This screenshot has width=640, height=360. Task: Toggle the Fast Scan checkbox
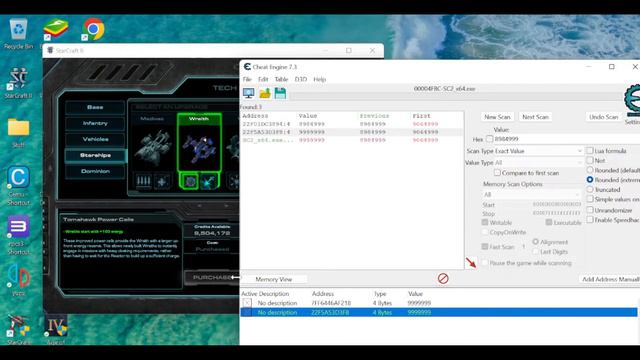pyautogui.click(x=485, y=247)
